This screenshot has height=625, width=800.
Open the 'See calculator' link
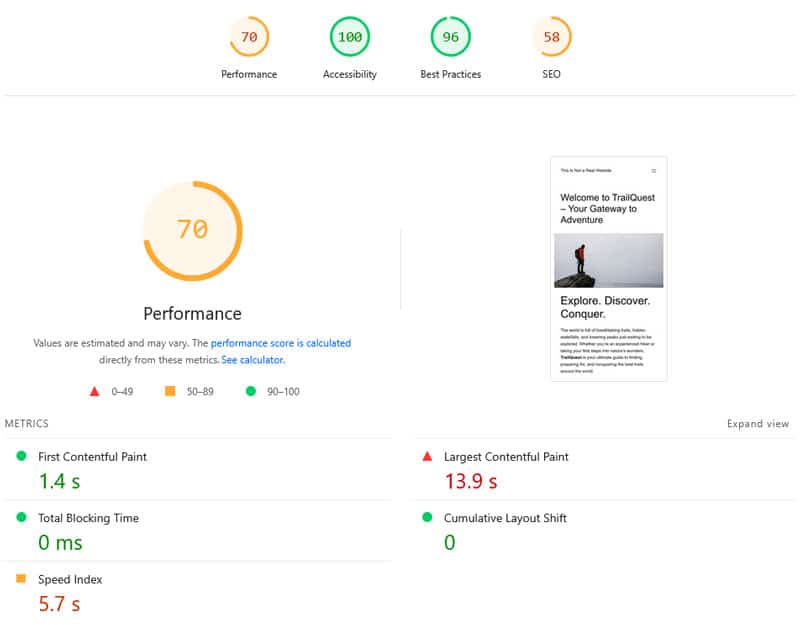point(252,360)
